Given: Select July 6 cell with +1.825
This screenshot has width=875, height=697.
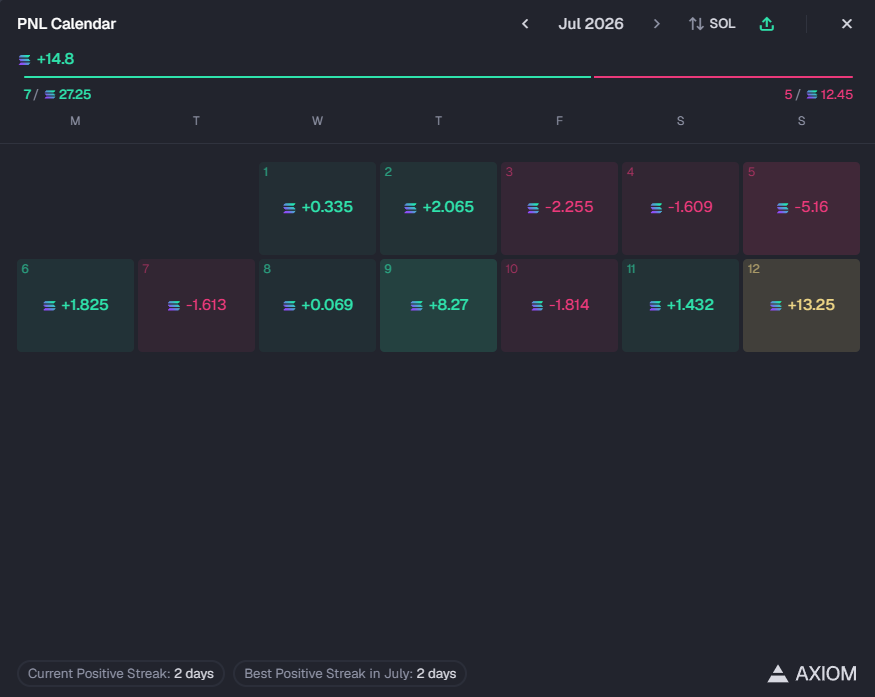Looking at the screenshot, I should 75,305.
